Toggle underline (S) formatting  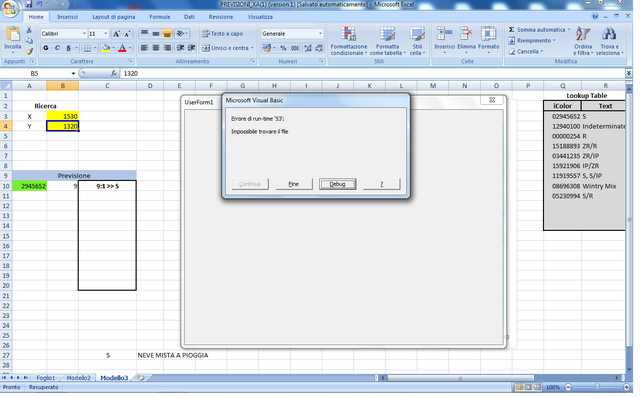tap(69, 48)
